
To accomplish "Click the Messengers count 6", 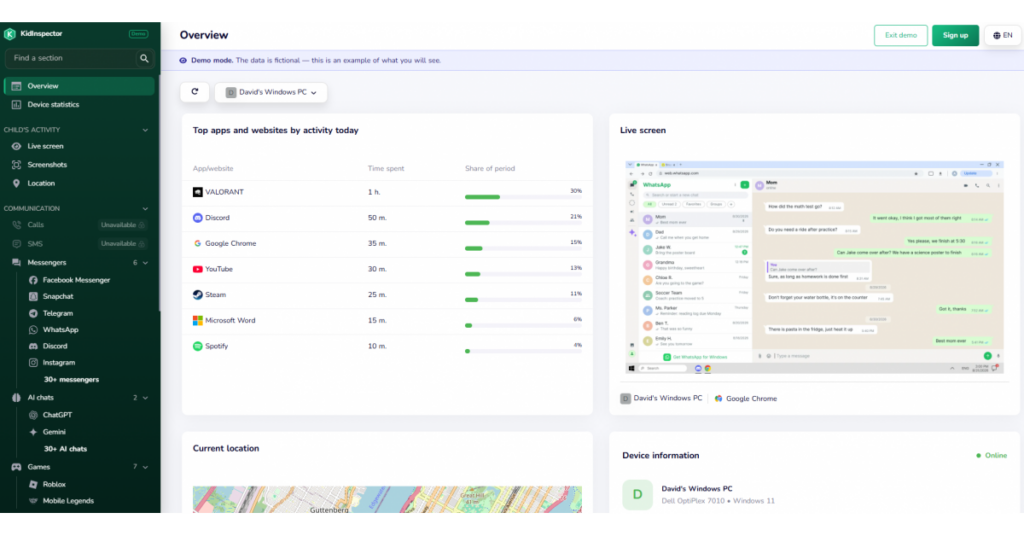I will point(135,263).
